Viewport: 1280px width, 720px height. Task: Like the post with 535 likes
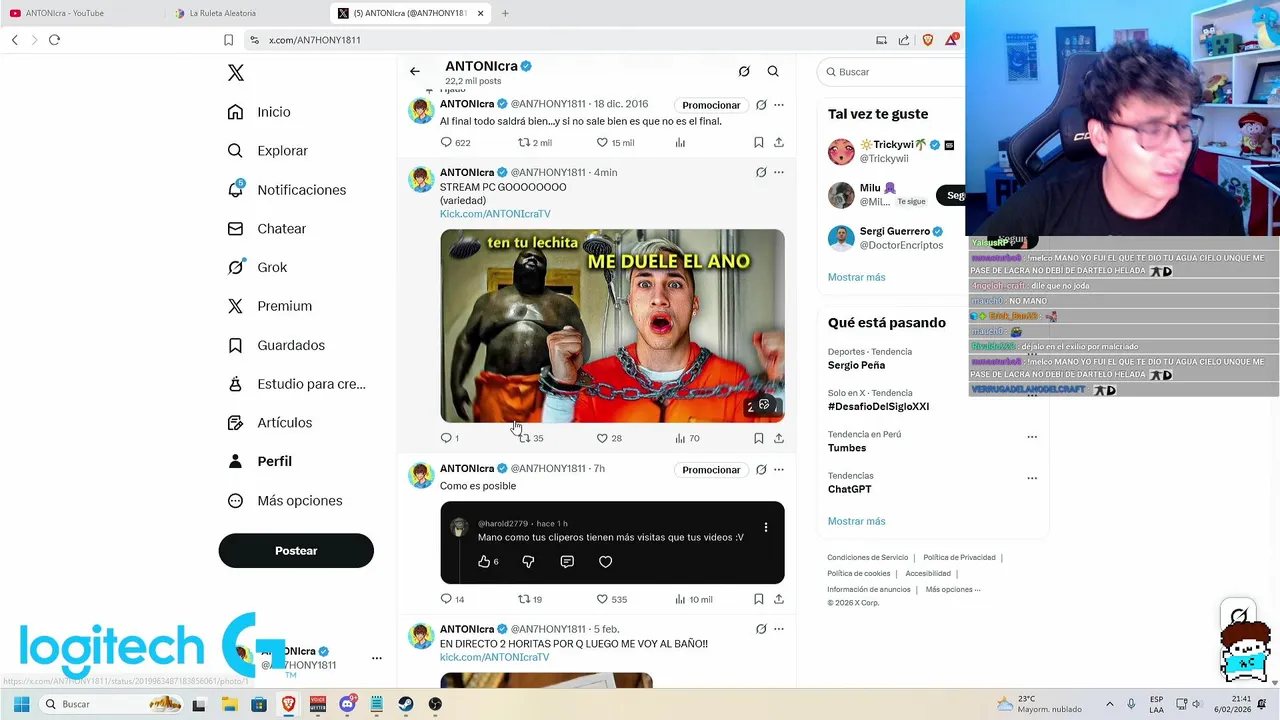(612, 600)
